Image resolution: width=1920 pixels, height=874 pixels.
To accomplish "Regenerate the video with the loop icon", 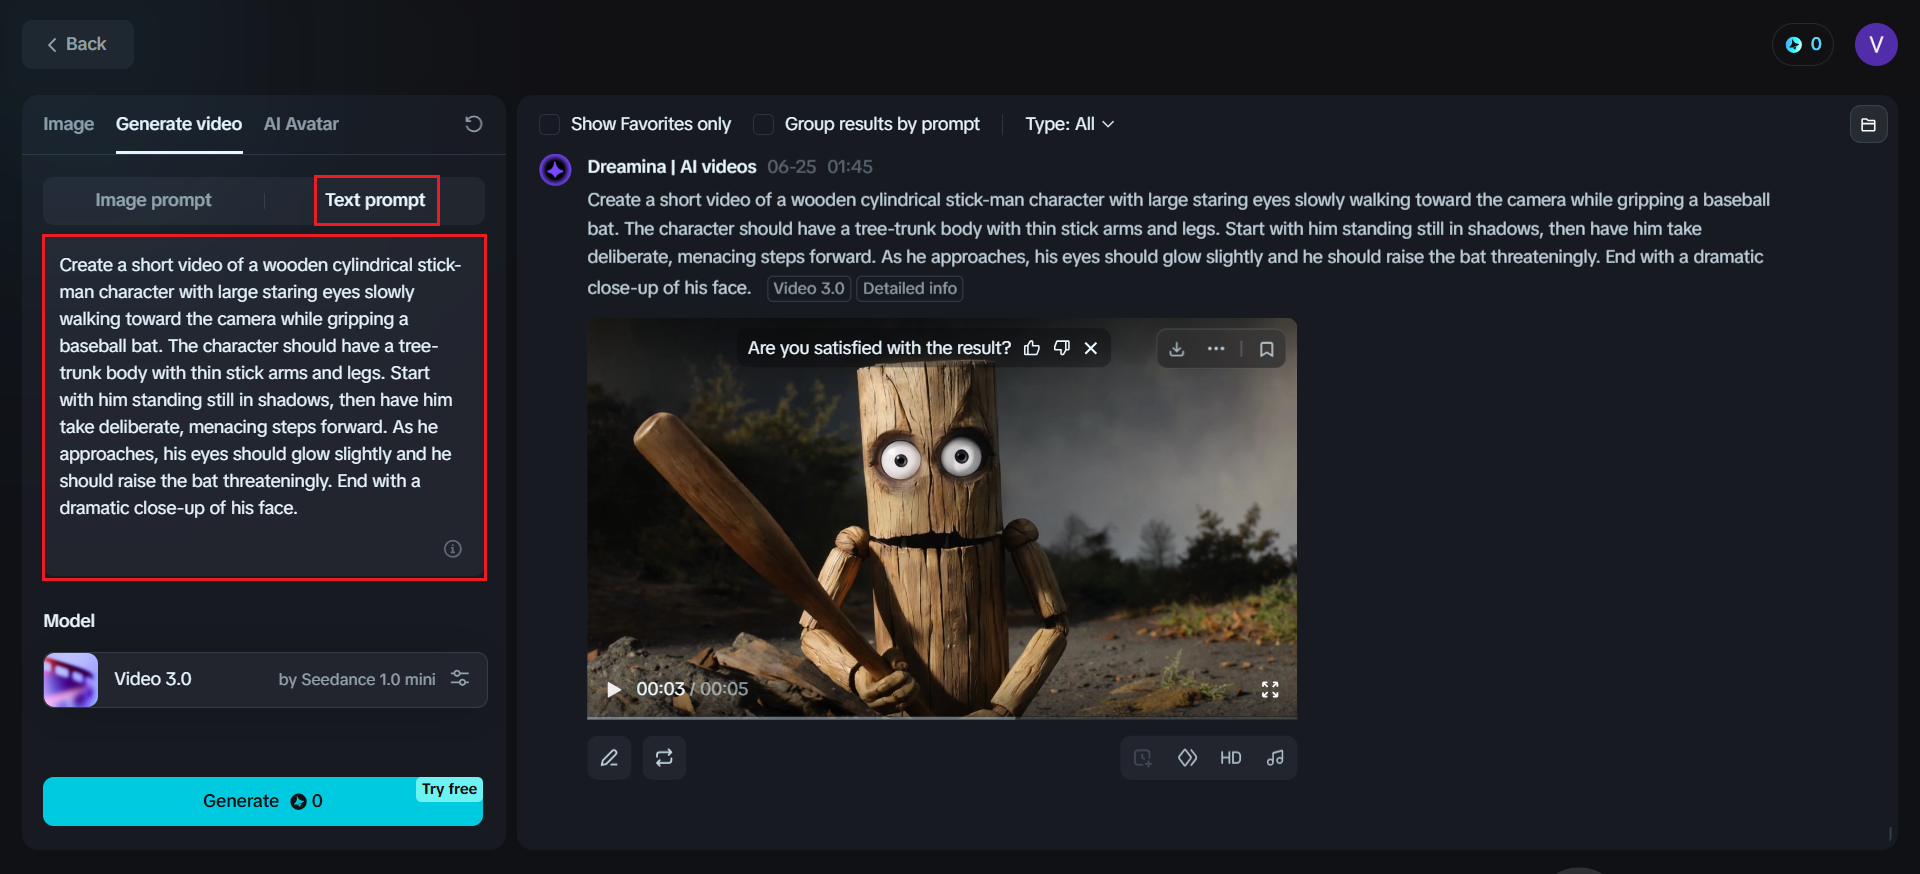I will 664,758.
